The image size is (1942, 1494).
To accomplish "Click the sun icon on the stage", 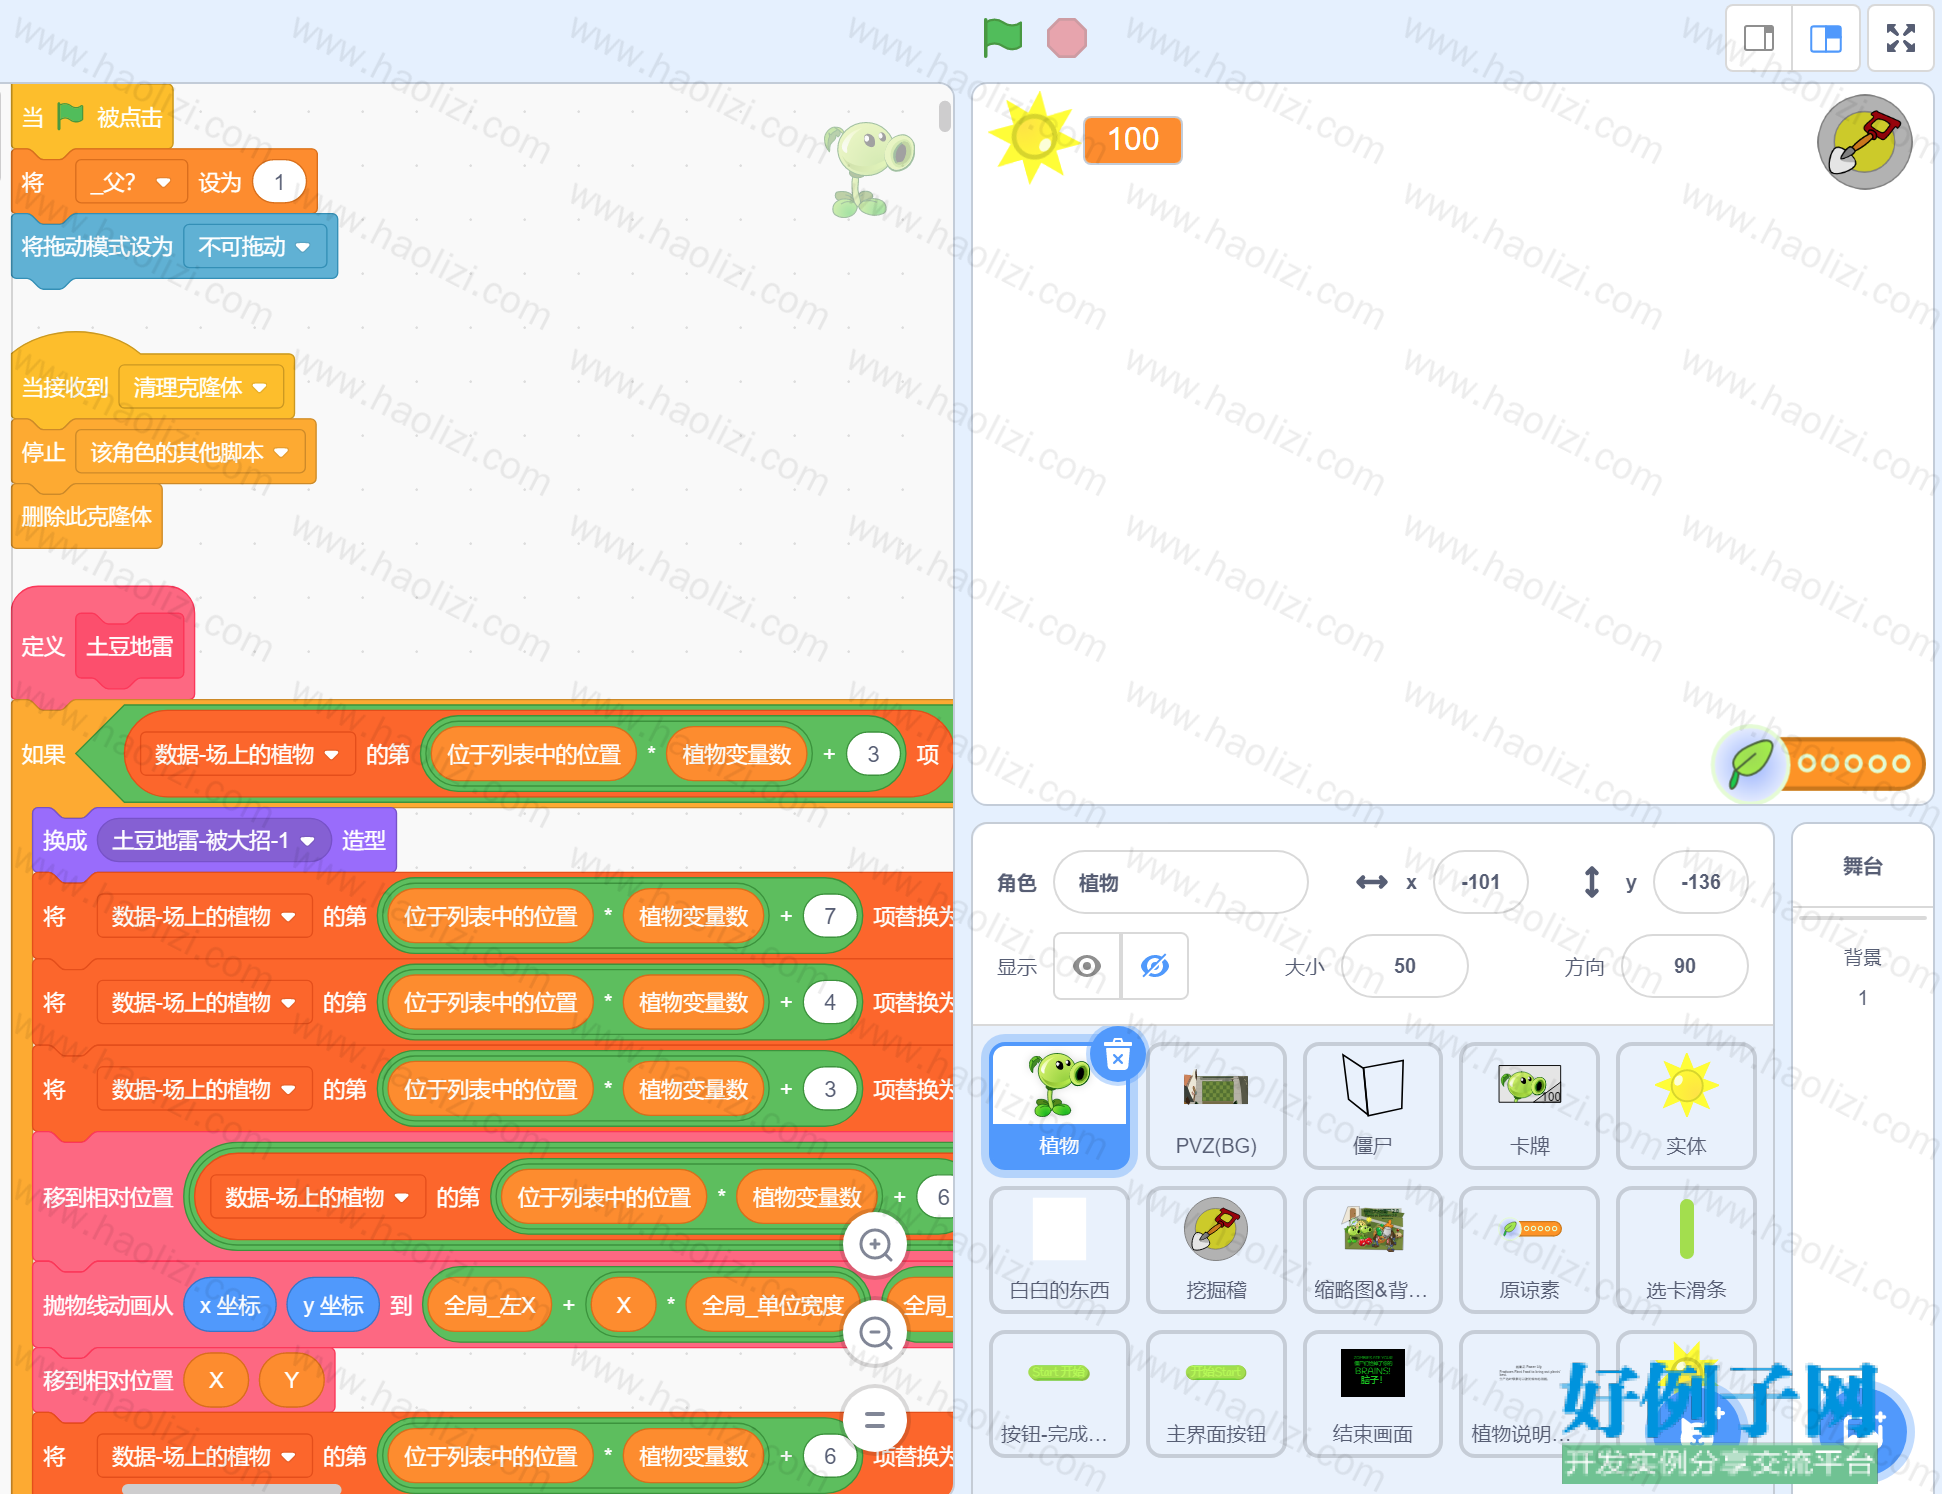I will tap(1034, 137).
